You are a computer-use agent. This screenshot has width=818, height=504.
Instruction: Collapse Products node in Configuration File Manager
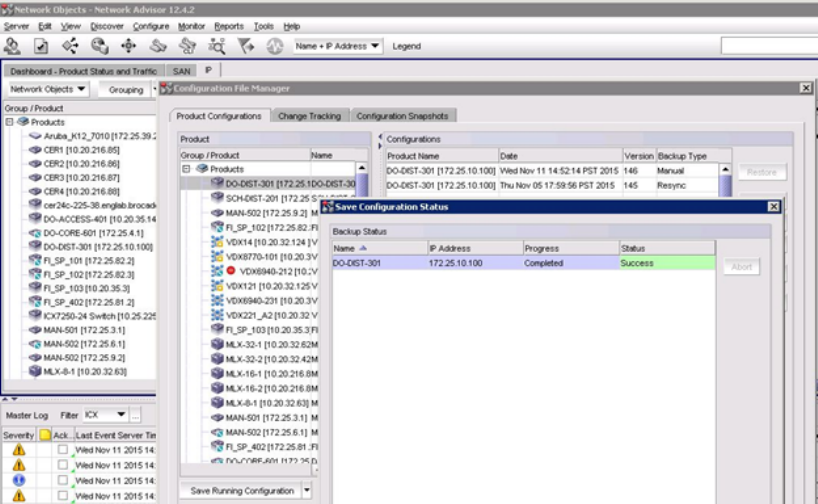(x=186, y=169)
